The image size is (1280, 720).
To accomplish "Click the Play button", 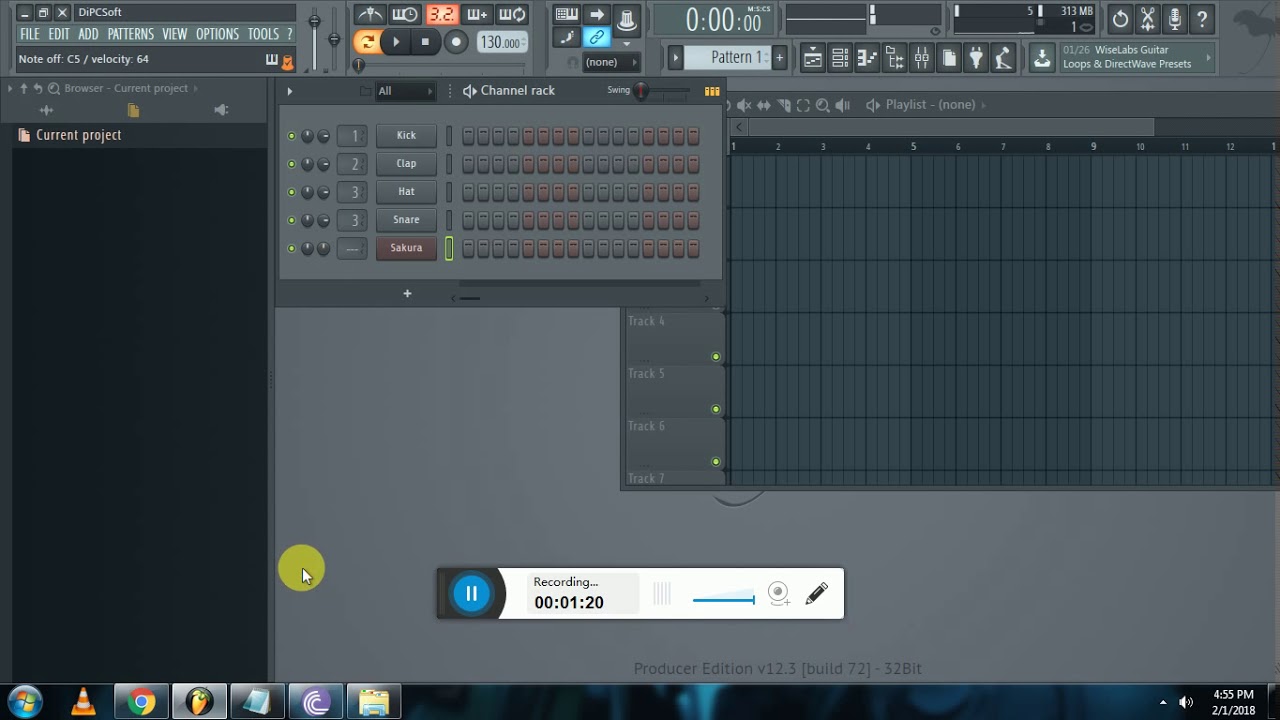I will point(396,42).
